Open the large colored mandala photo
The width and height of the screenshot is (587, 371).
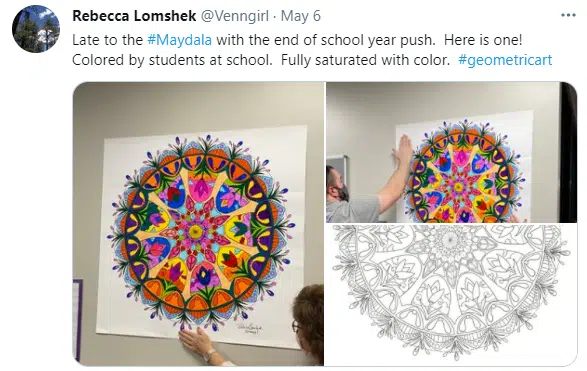198,223
